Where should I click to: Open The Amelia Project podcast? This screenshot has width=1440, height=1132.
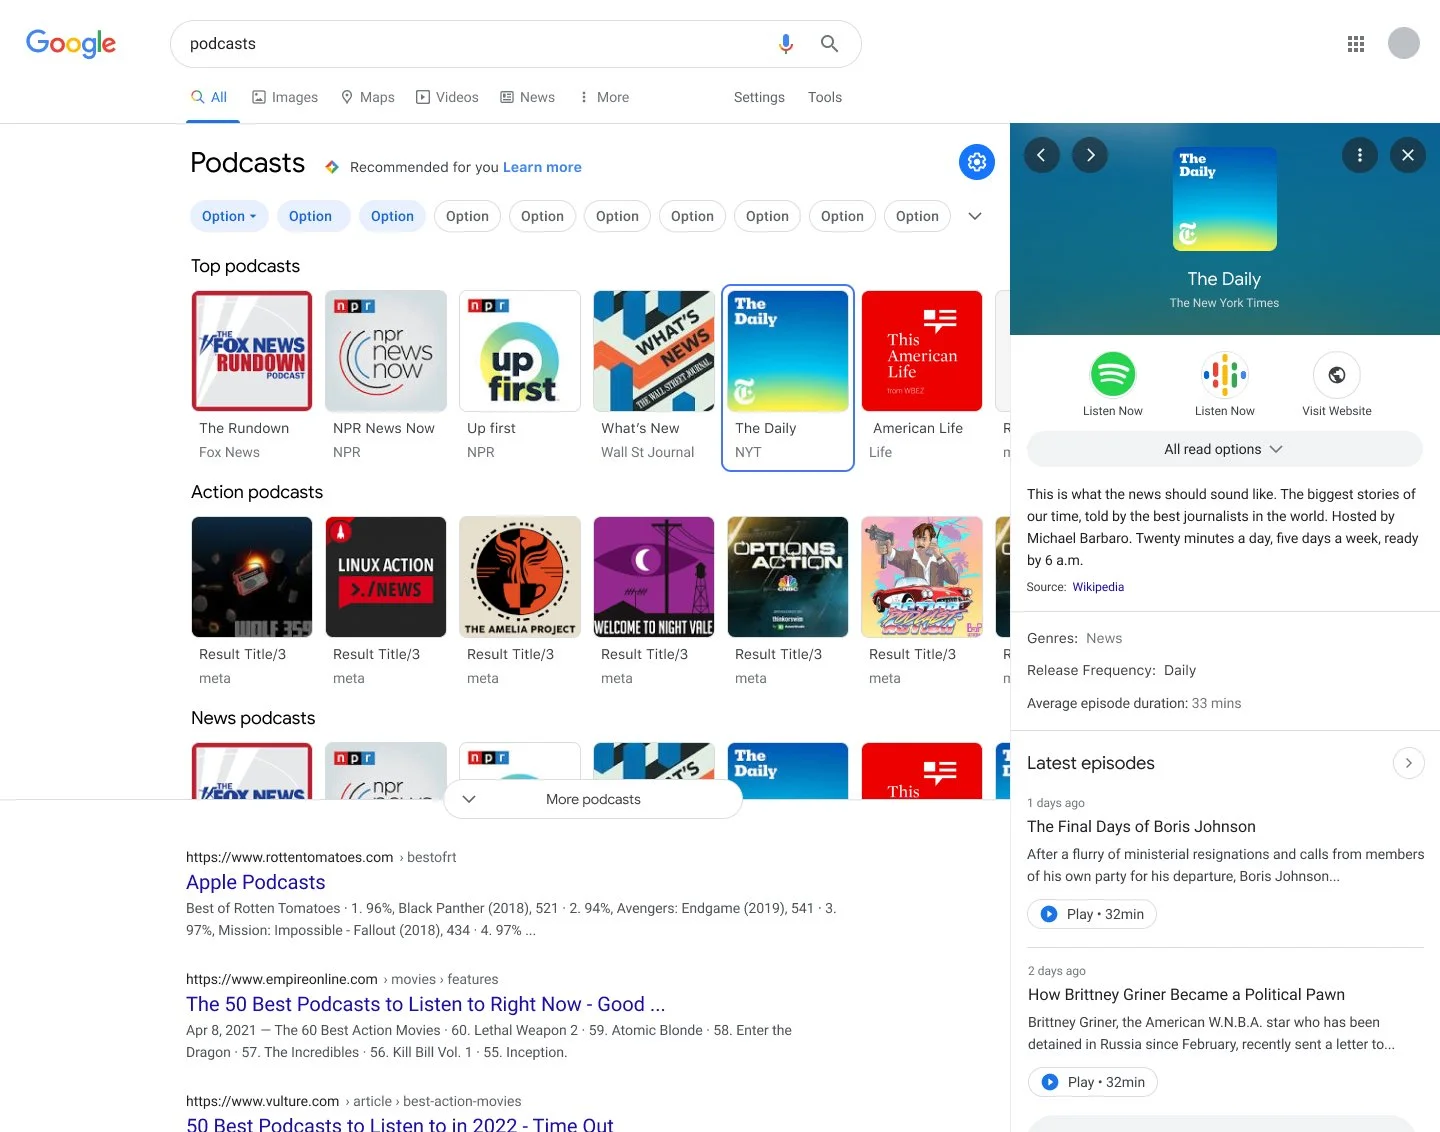[x=520, y=603]
